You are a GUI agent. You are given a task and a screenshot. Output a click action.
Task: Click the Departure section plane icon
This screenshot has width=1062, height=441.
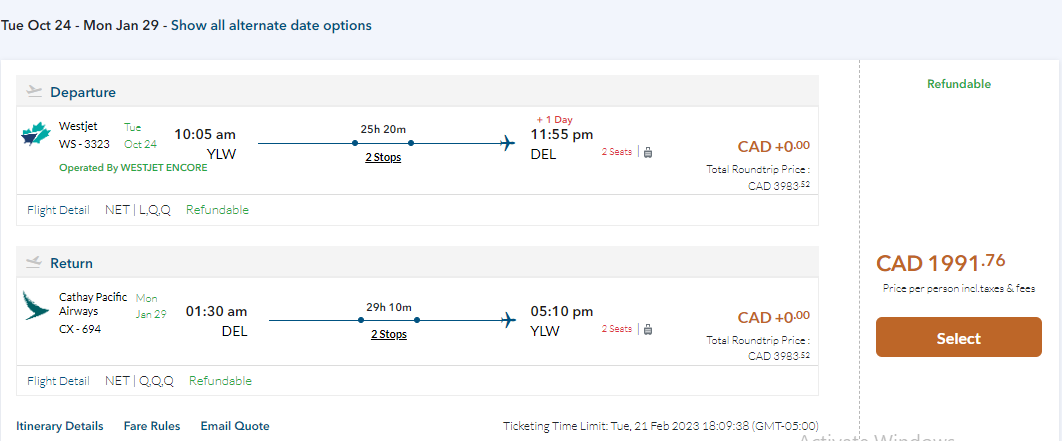pyautogui.click(x=35, y=92)
